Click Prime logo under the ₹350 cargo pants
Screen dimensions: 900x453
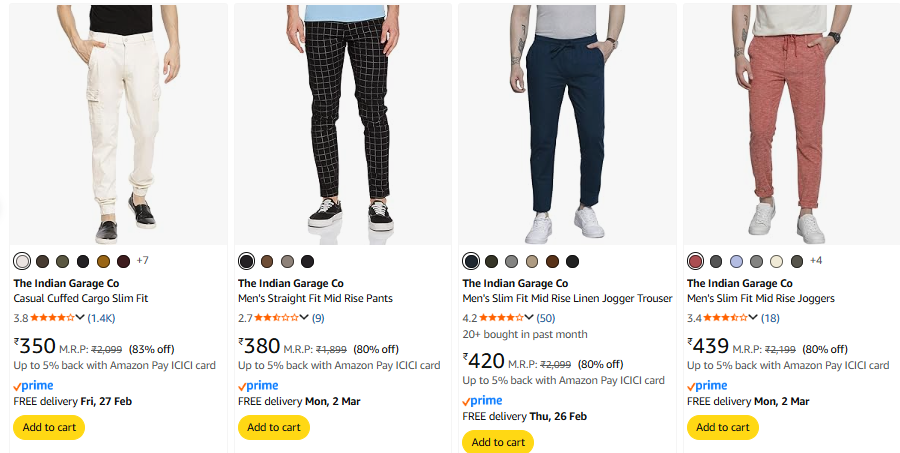pos(33,385)
